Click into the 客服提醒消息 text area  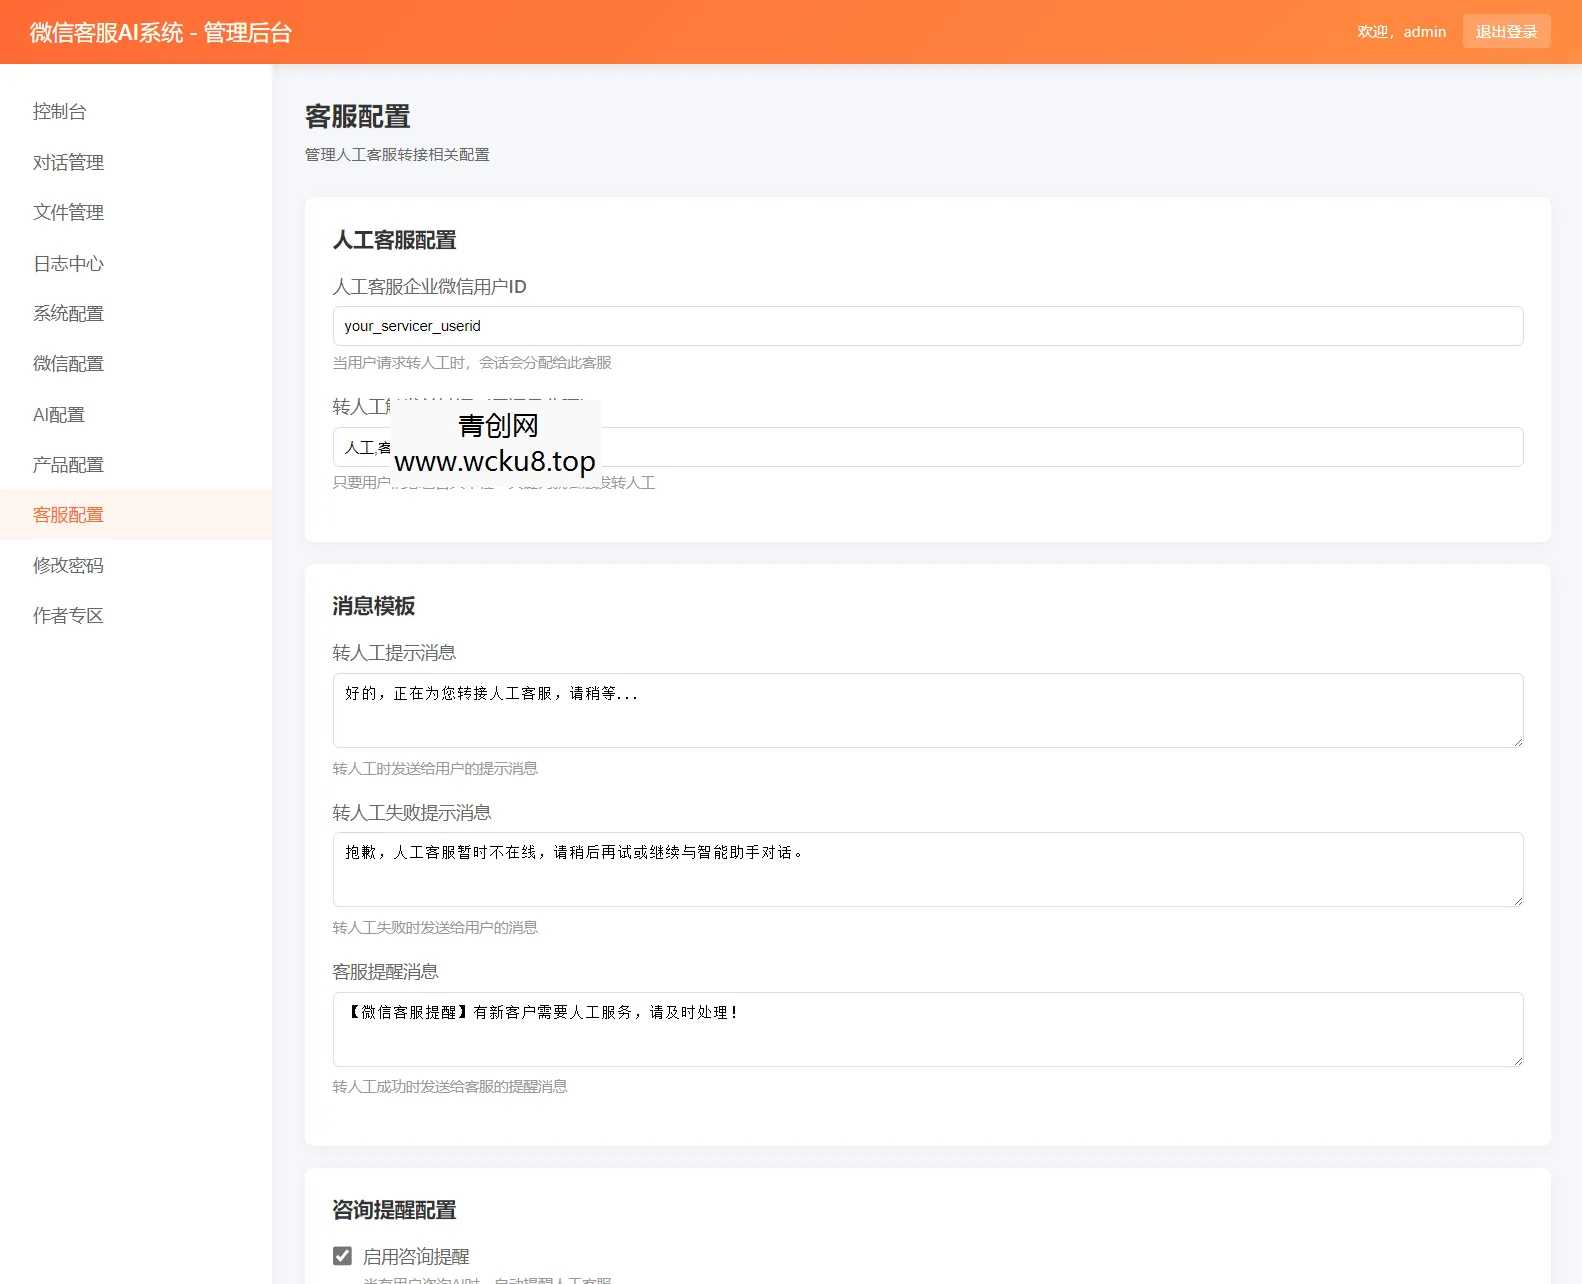point(927,1029)
